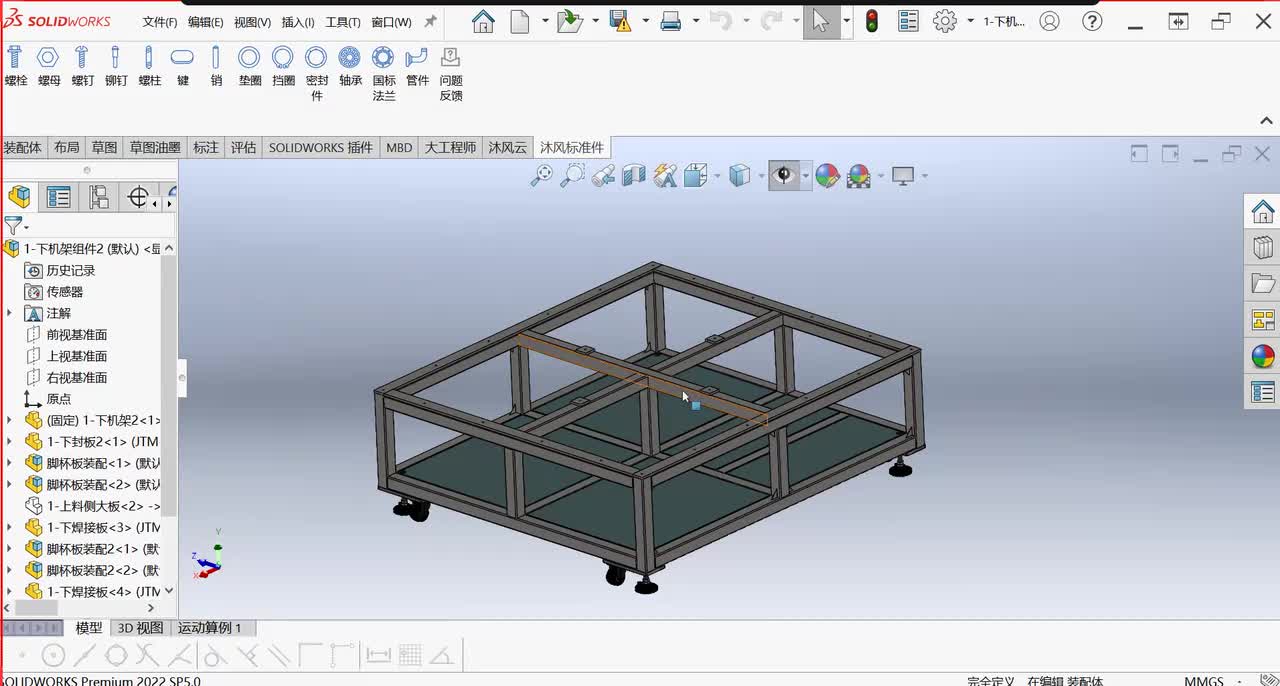The height and width of the screenshot is (686, 1280).
Task: Switch to ConfigurationManager tab
Action: tap(98, 197)
